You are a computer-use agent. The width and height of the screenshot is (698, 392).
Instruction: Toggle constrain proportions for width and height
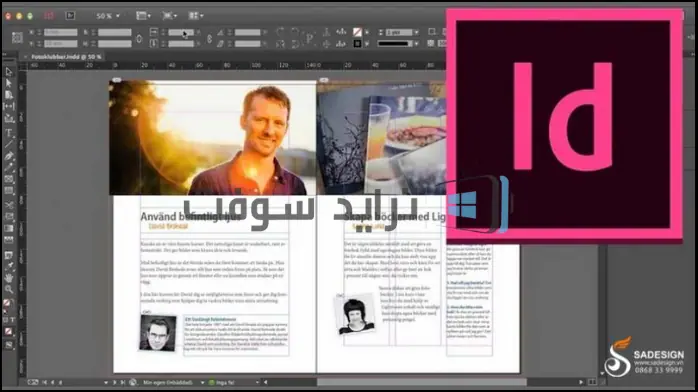click(139, 38)
